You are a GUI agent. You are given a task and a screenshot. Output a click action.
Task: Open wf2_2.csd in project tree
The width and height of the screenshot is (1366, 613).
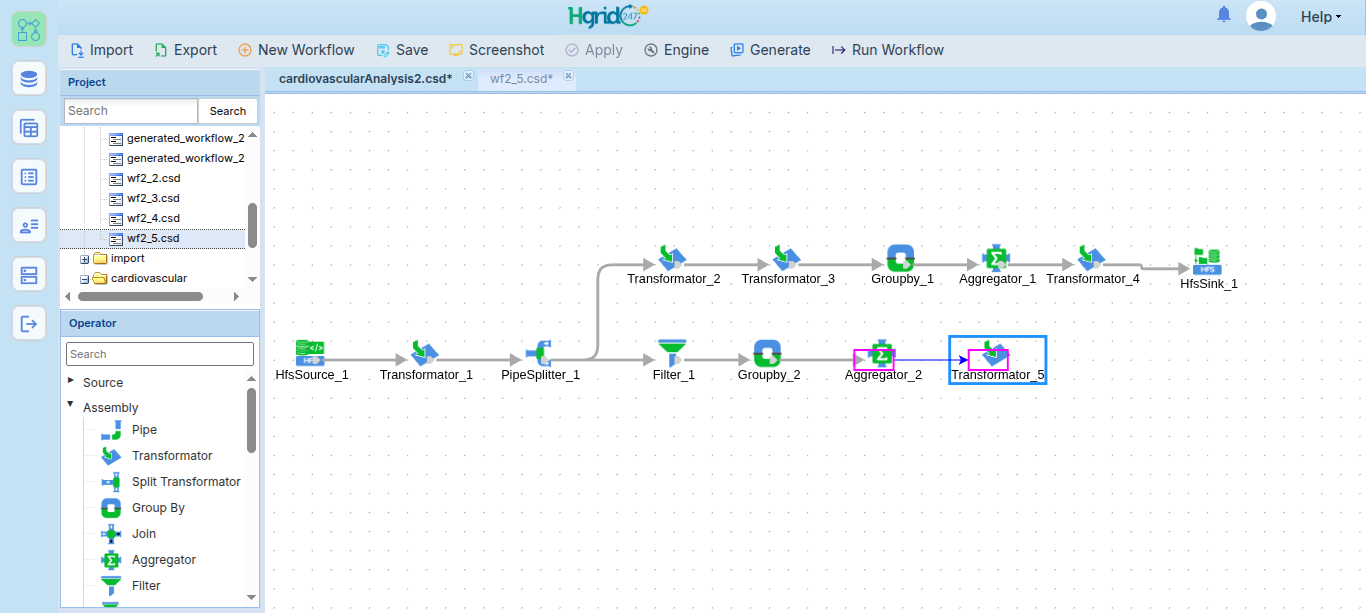pos(153,178)
